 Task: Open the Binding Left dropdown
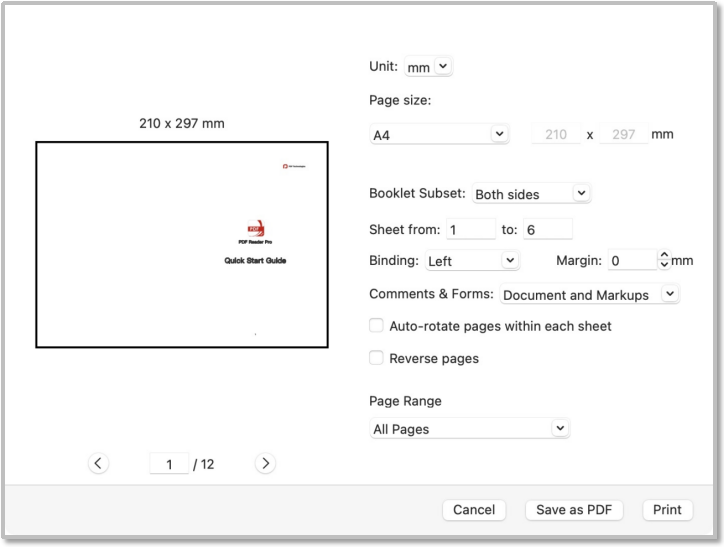(x=471, y=261)
